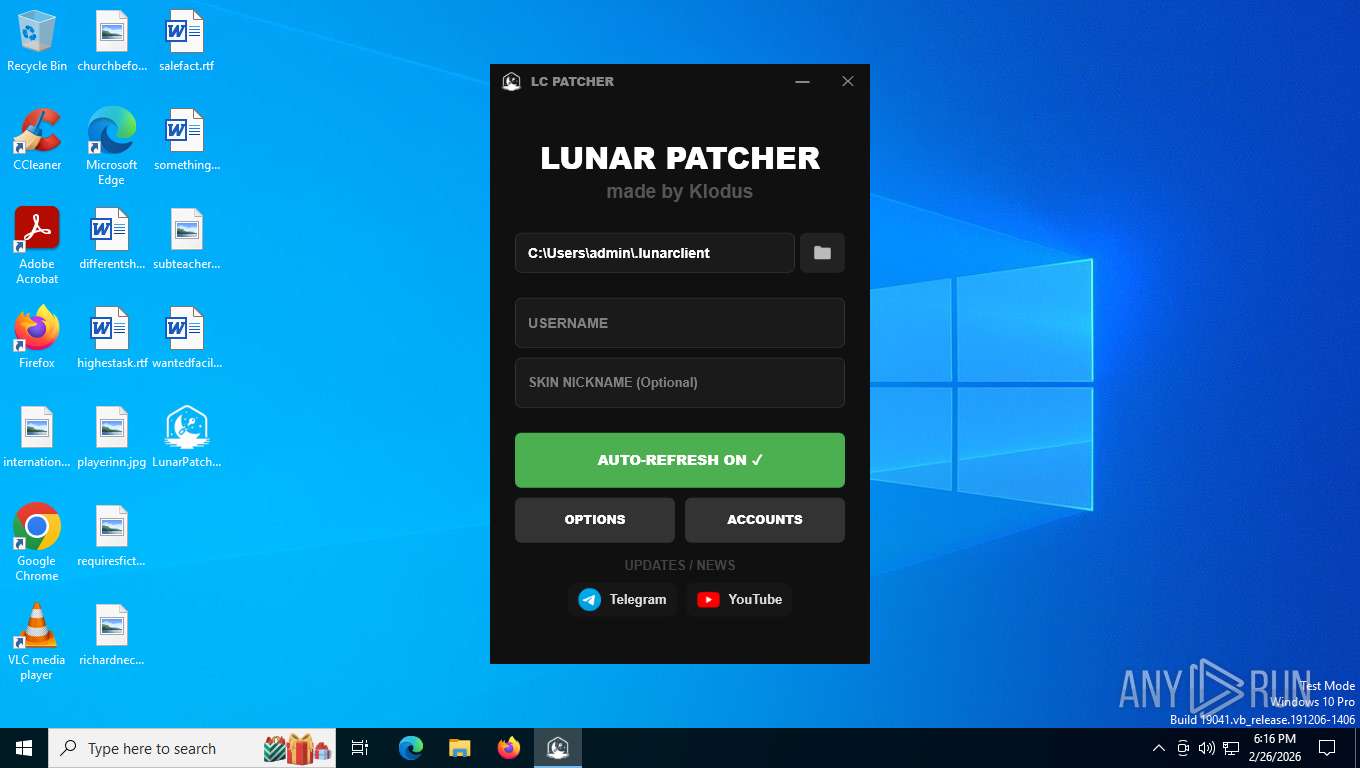This screenshot has height=768, width=1360.
Task: Select the playerinn.jpg file icon
Action: click(x=112, y=437)
